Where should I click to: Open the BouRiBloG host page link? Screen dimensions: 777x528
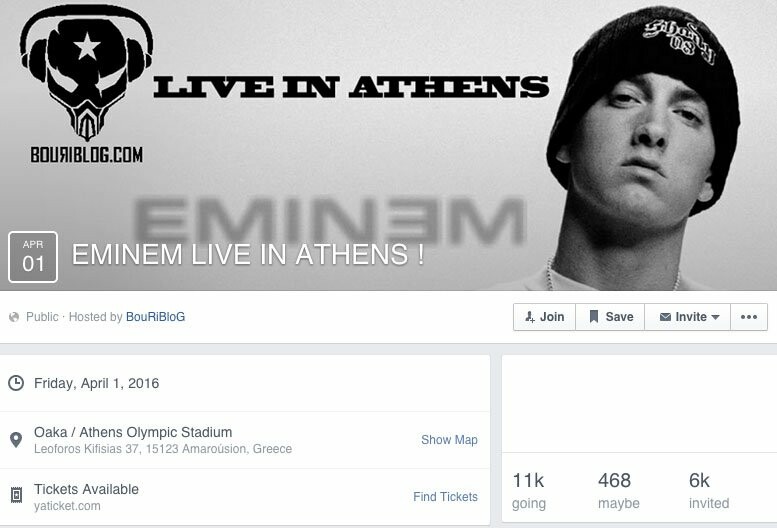point(155,317)
